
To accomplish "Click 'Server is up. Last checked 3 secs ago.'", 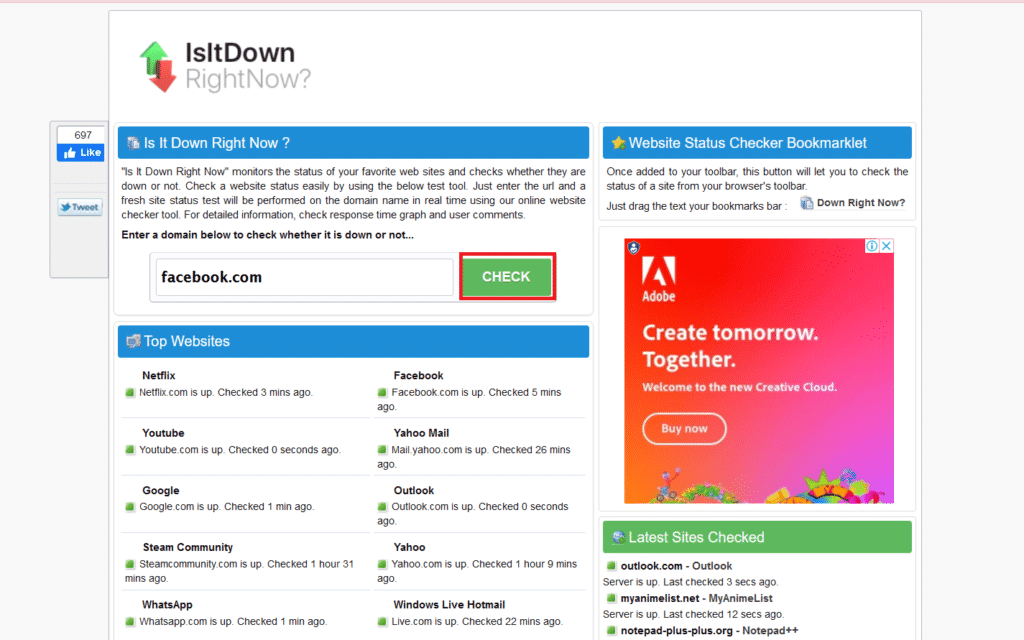I will [x=690, y=582].
